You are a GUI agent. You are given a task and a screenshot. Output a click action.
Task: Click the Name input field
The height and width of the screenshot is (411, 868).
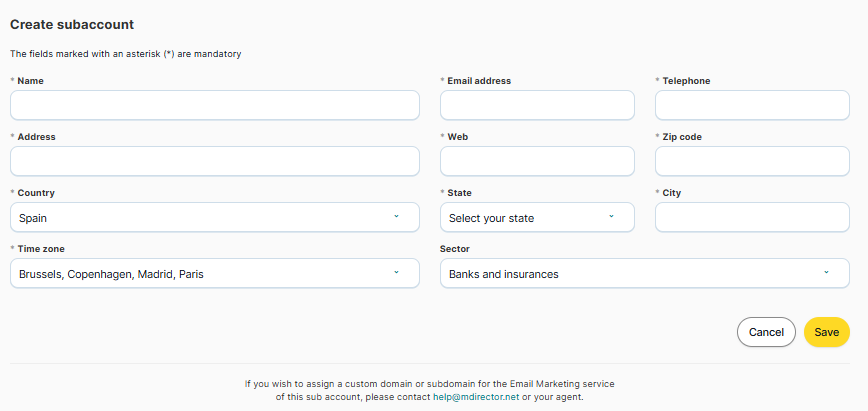pos(214,105)
